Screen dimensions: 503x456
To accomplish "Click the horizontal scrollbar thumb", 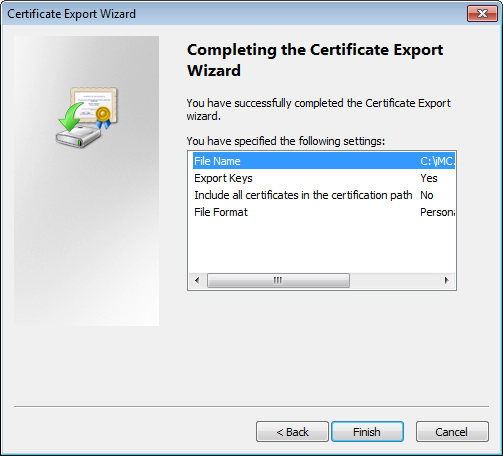I will point(278,280).
